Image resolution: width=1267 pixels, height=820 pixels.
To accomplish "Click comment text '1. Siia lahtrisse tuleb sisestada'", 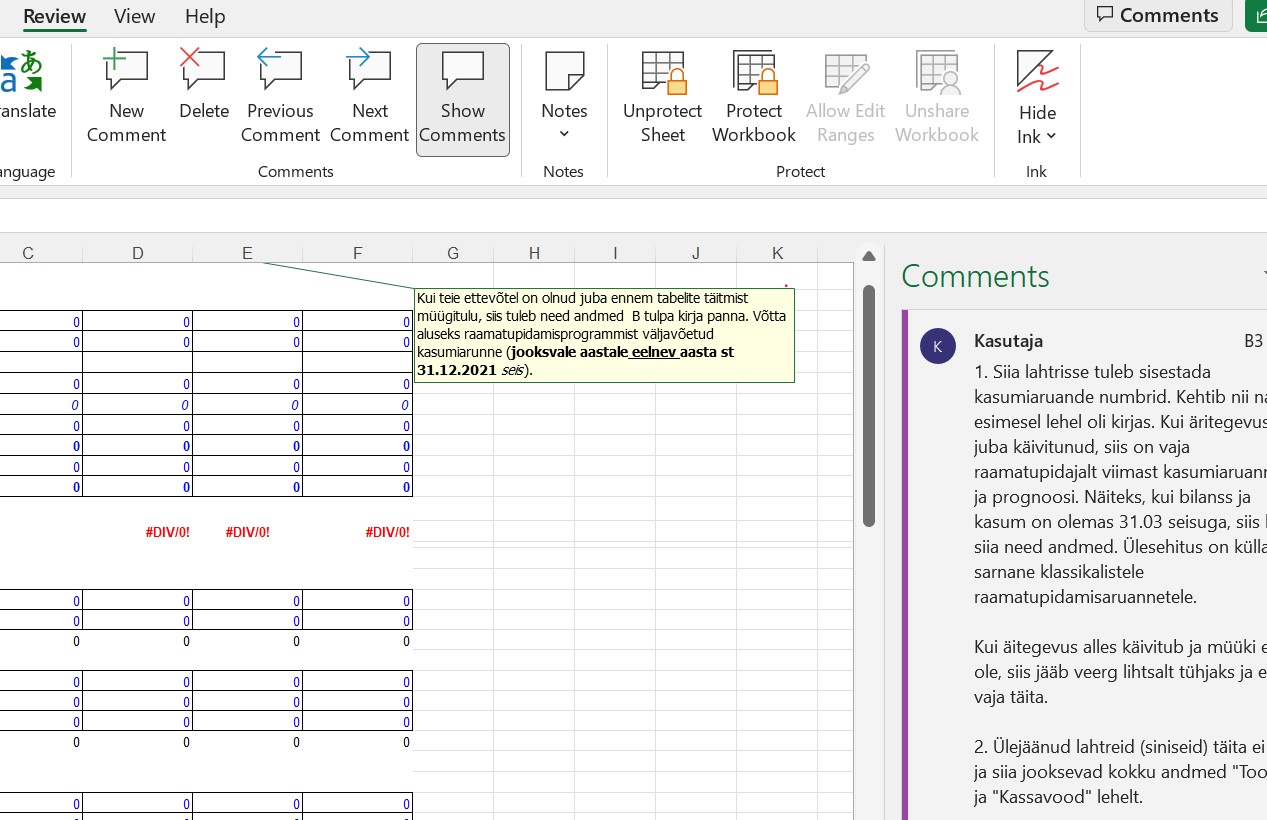I will tap(1092, 372).
